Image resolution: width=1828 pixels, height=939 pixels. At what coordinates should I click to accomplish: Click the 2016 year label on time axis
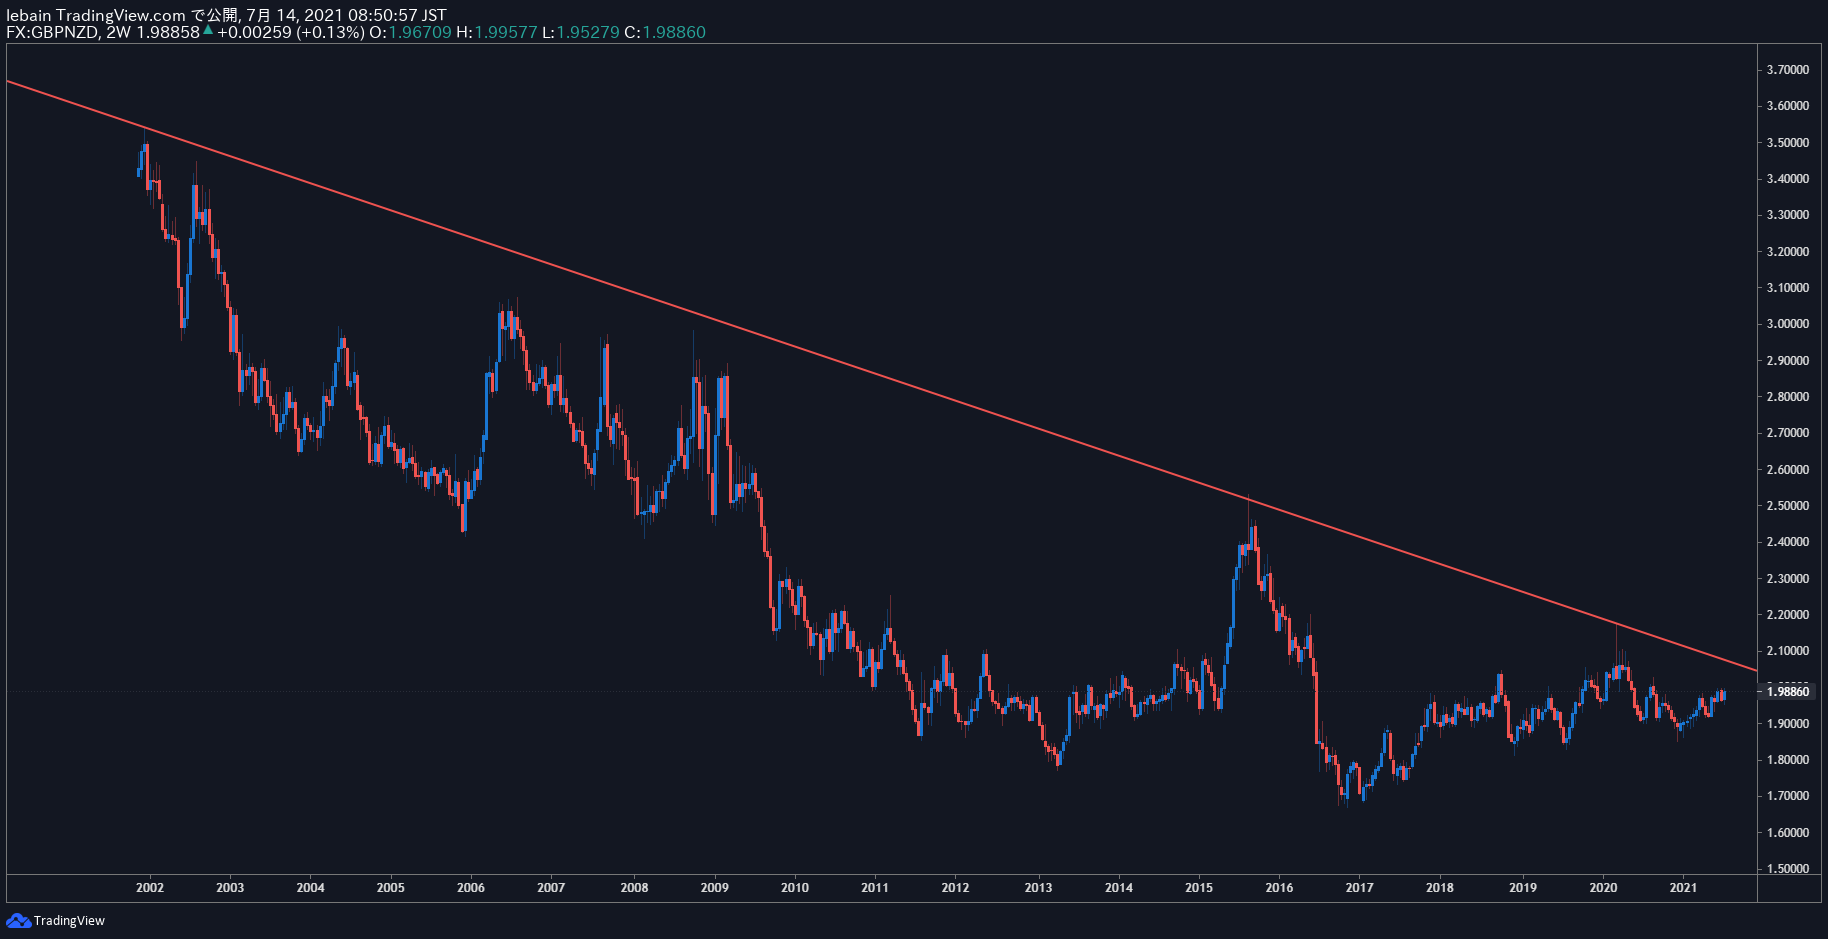coord(1279,888)
